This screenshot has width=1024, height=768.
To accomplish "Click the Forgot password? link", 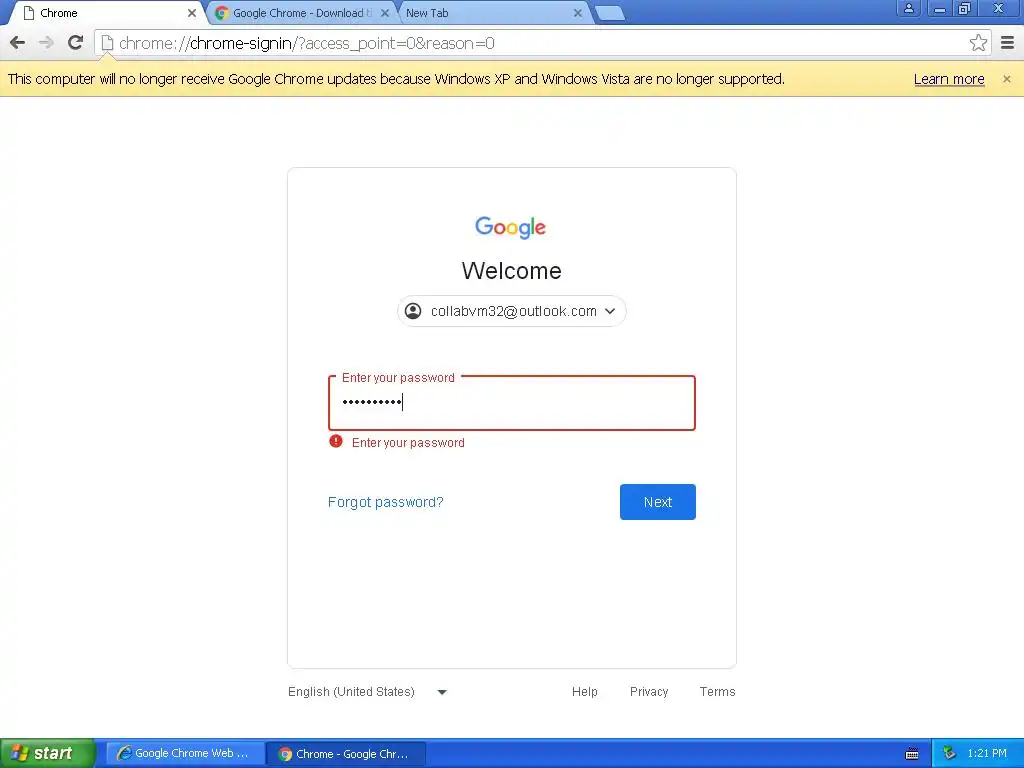I will tap(385, 502).
